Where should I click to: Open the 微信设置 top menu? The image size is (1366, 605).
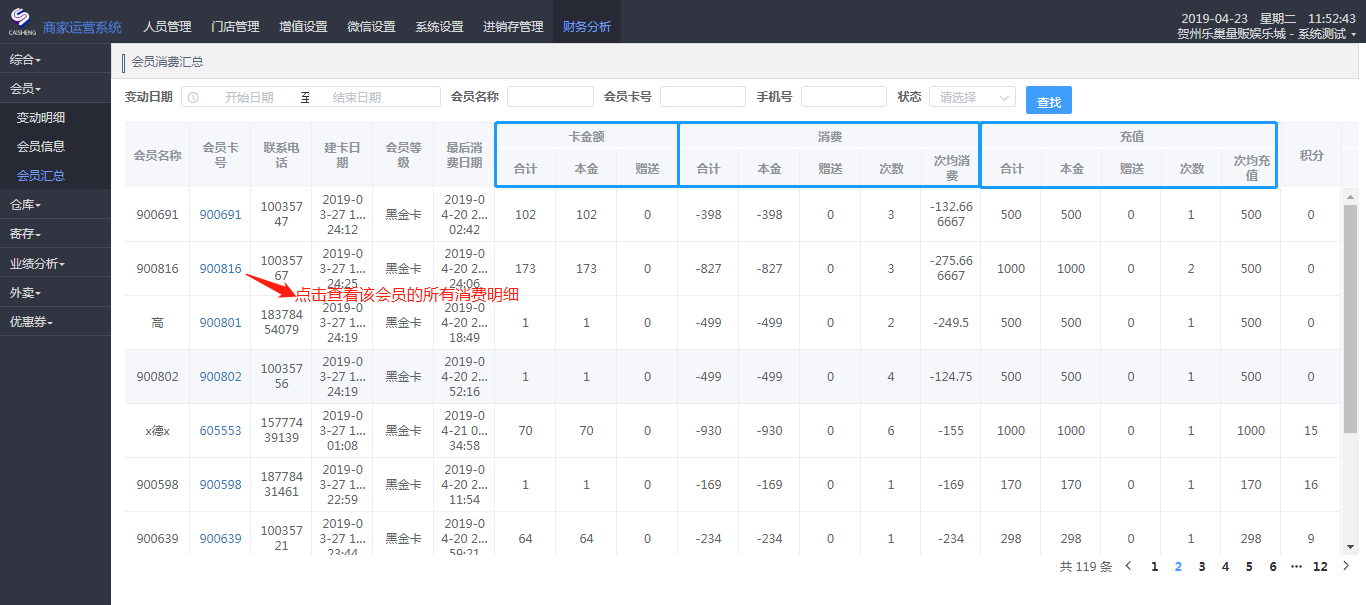click(x=371, y=27)
